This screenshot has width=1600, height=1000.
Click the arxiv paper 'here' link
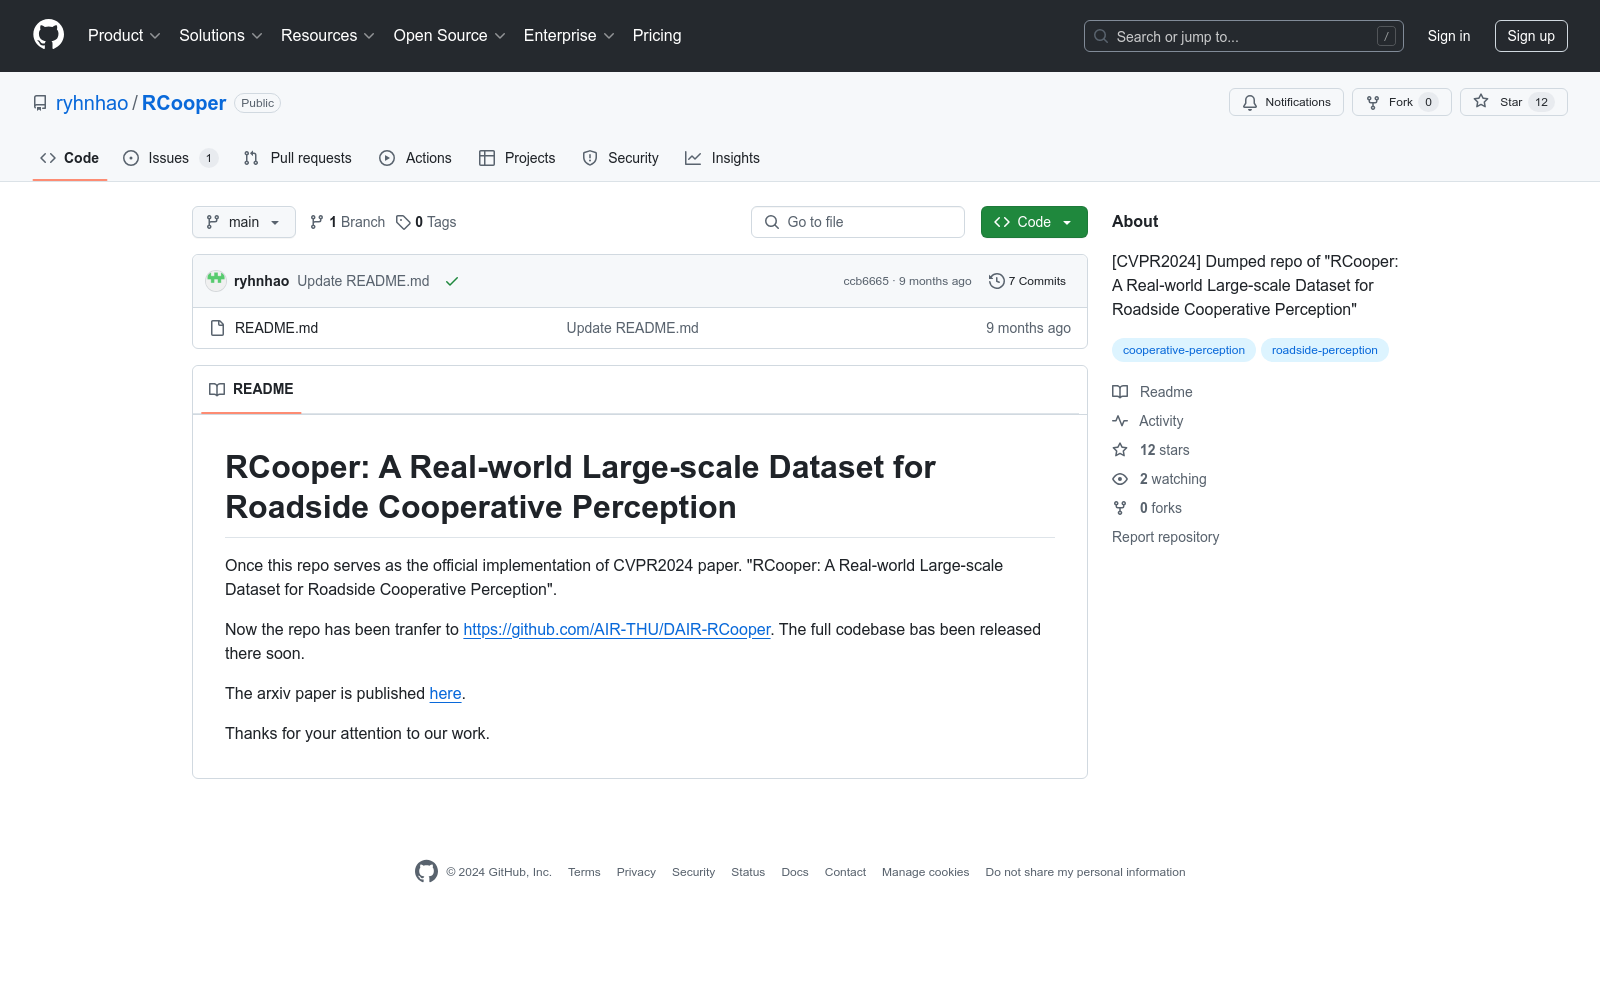click(x=445, y=693)
